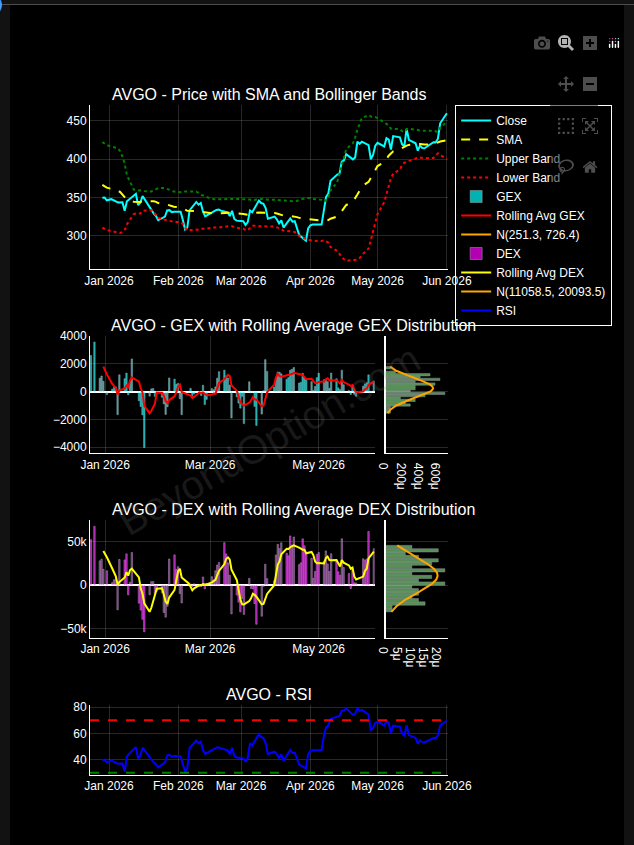Click 'Apr 2026' label on price chart axis
This screenshot has height=845, width=634.
[x=310, y=281]
